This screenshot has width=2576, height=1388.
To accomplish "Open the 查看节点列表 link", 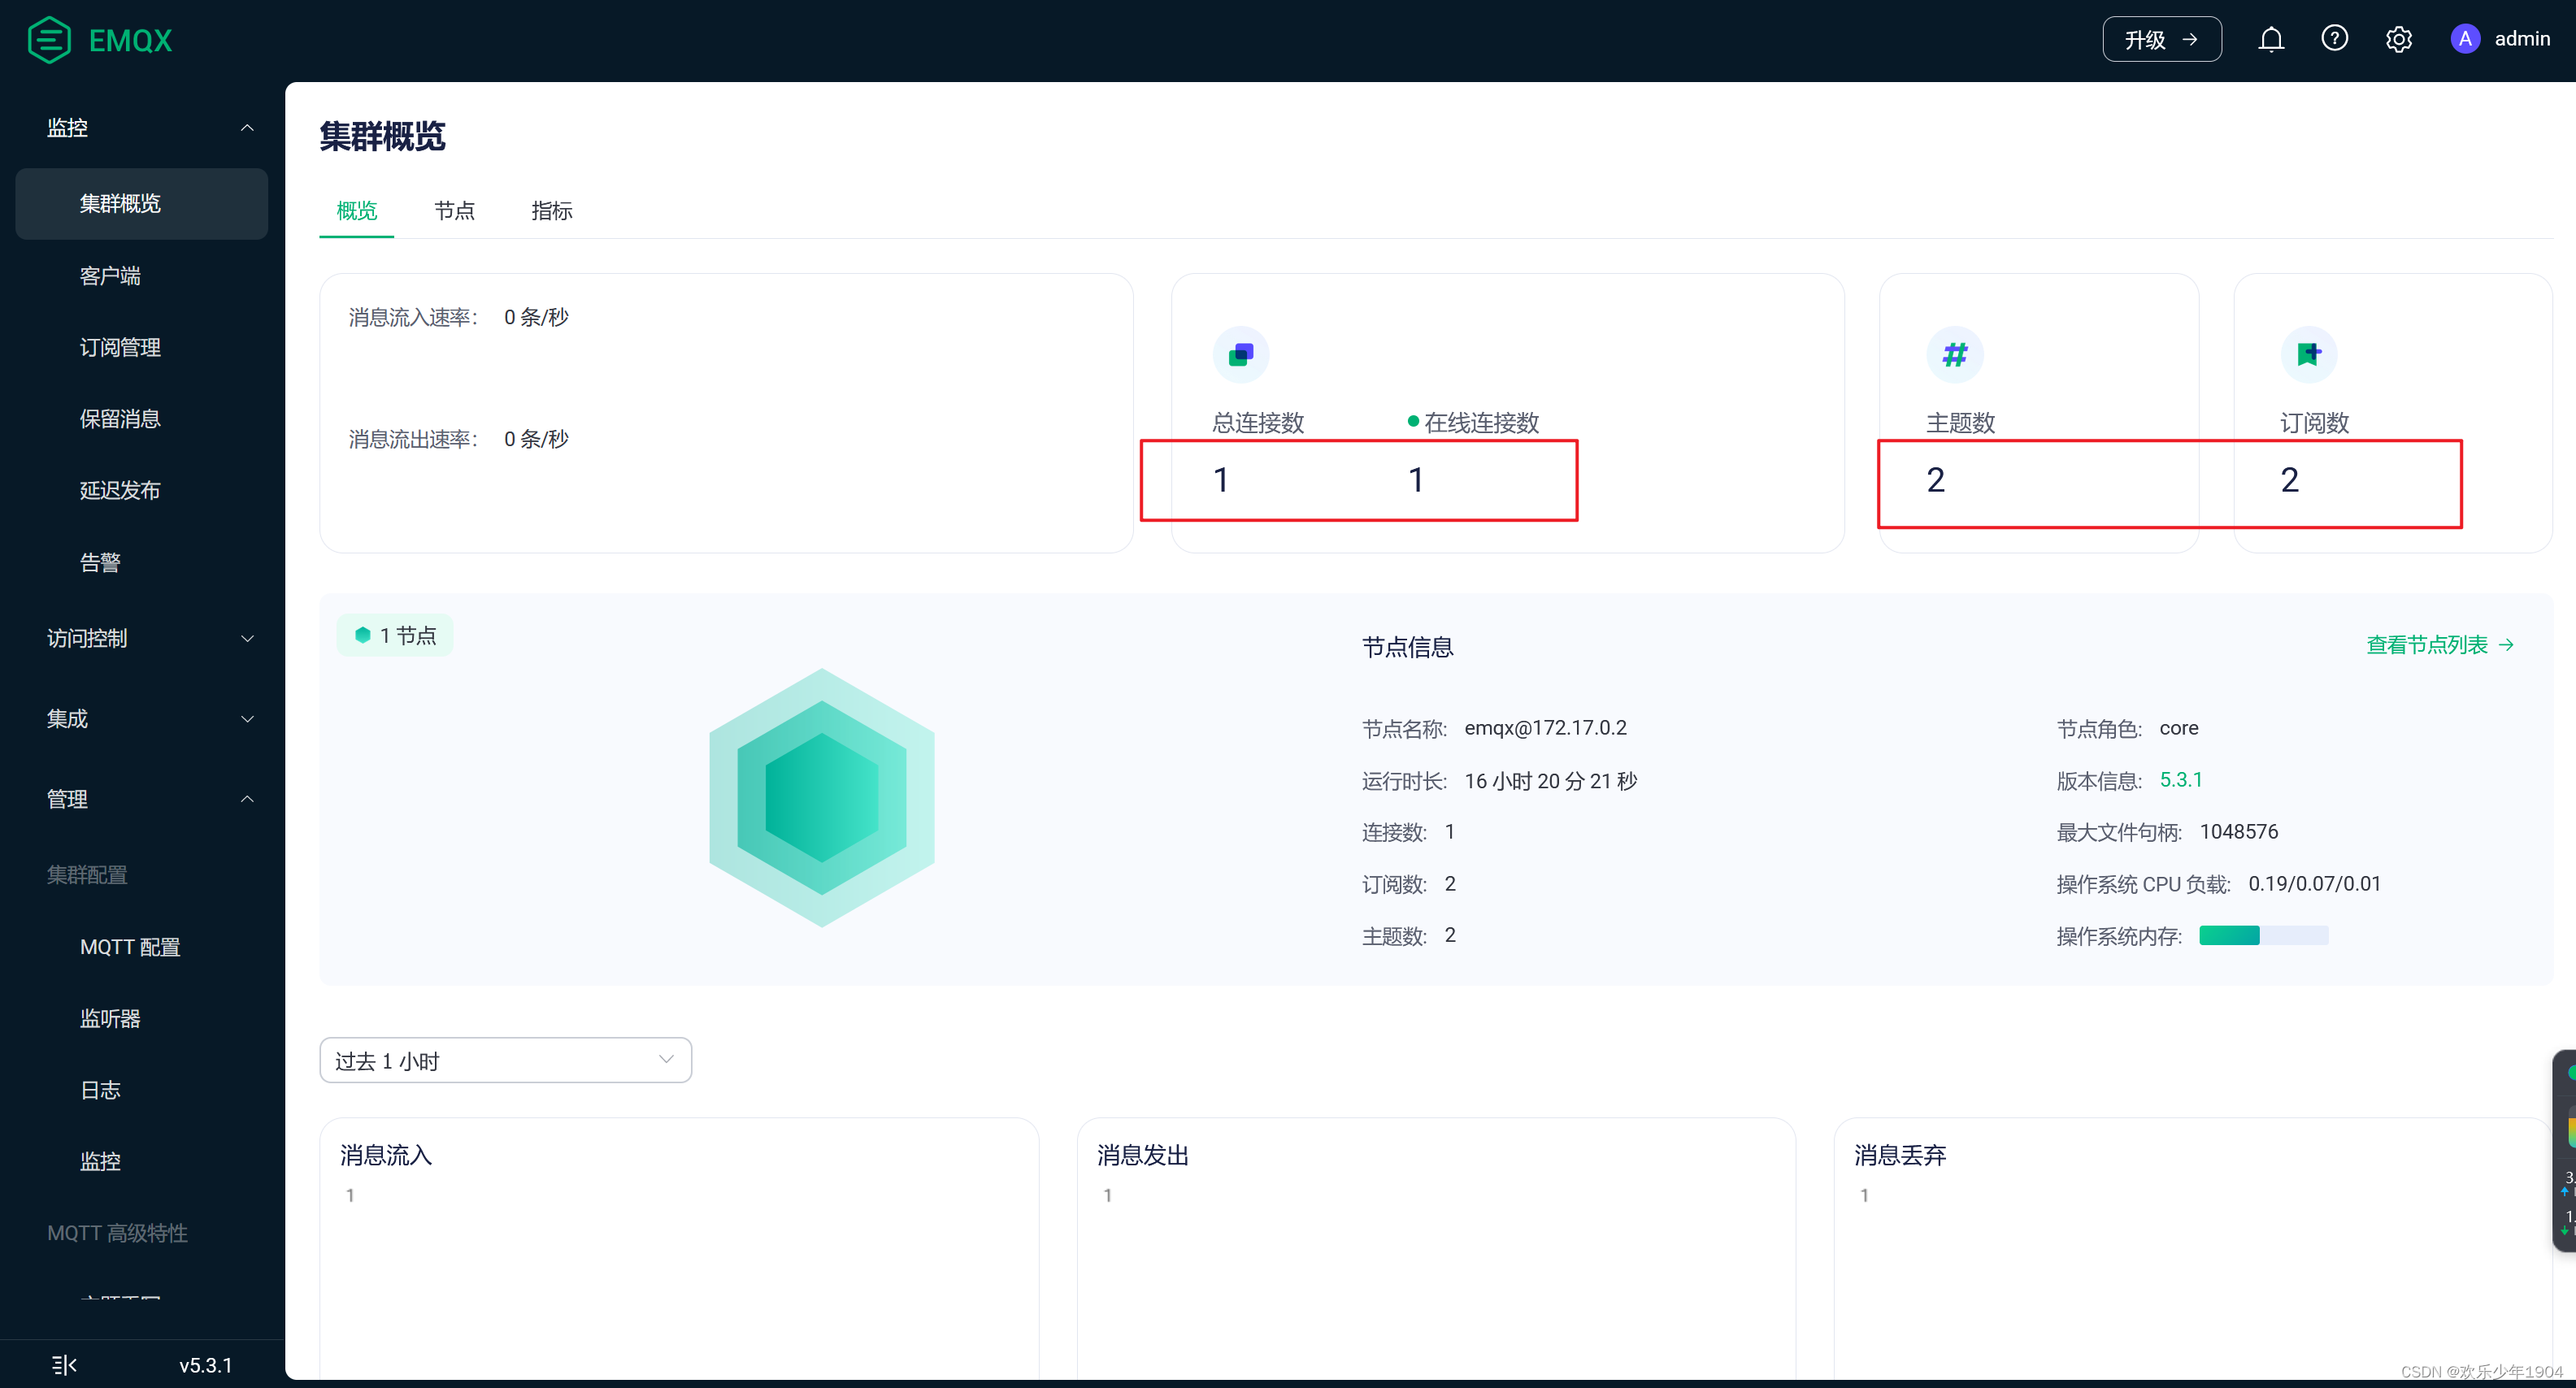I will (2439, 645).
